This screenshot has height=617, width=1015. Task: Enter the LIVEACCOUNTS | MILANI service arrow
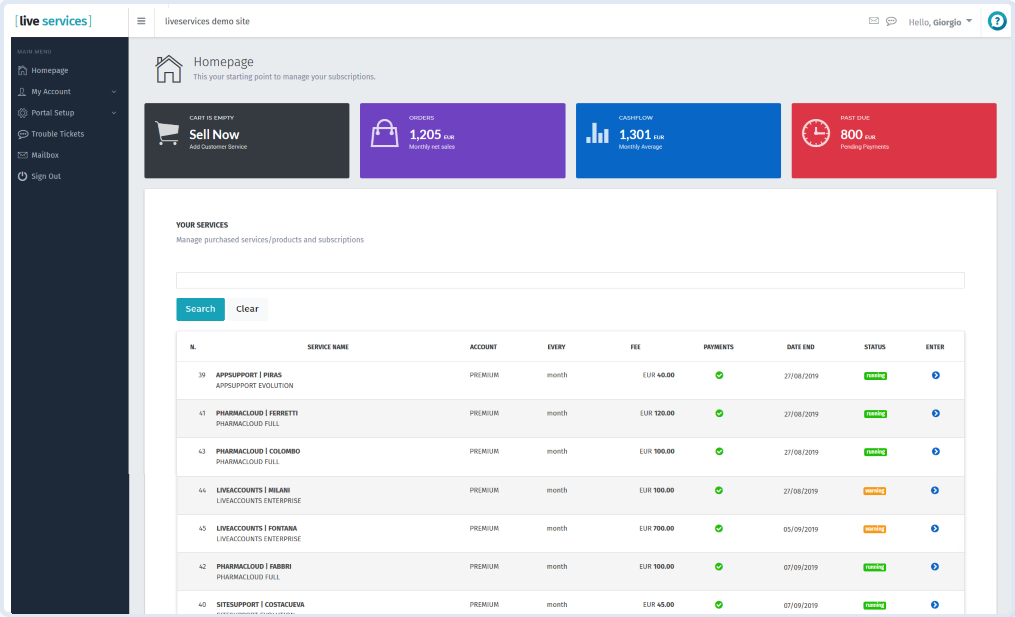pos(935,490)
